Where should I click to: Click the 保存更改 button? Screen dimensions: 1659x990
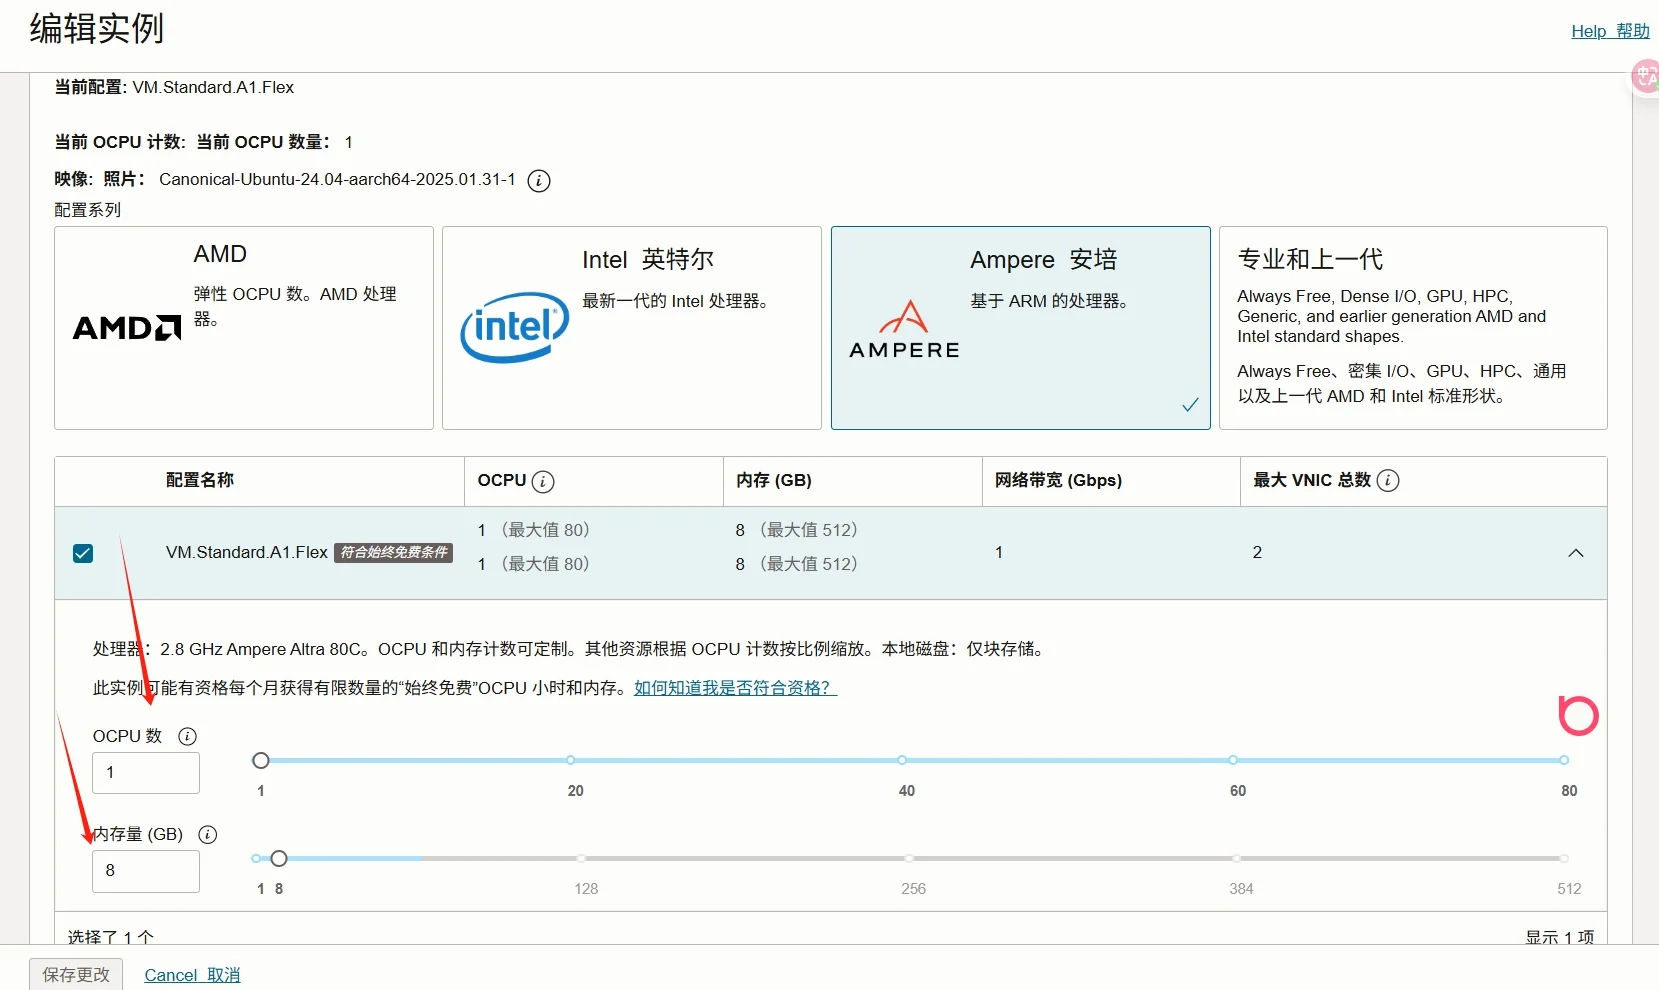pos(76,975)
